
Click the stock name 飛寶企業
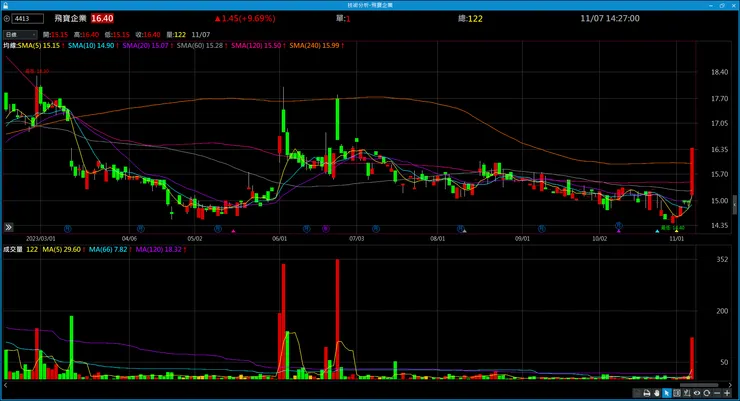(70, 18)
